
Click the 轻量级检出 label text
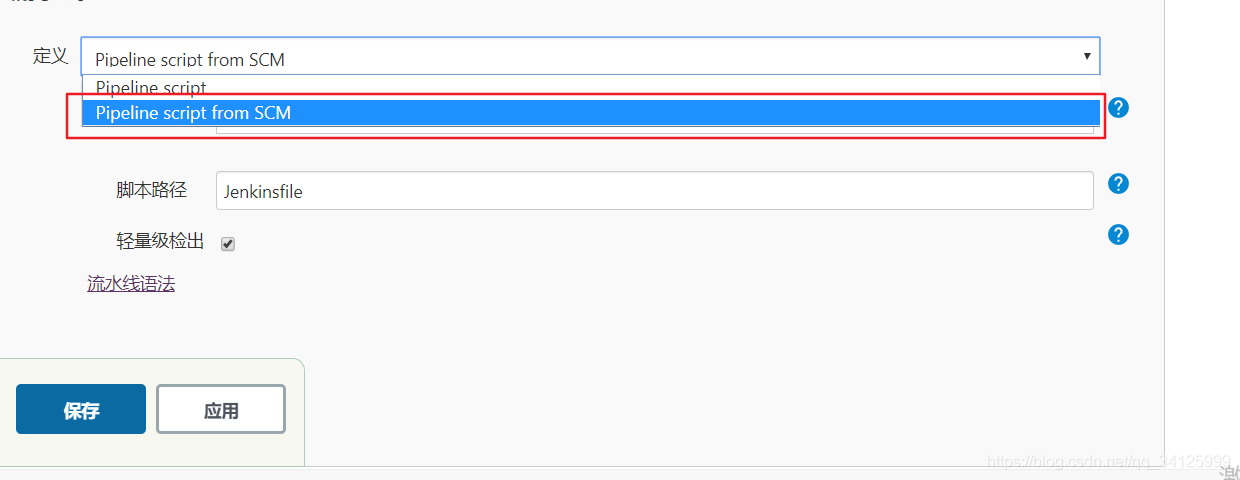tap(160, 241)
